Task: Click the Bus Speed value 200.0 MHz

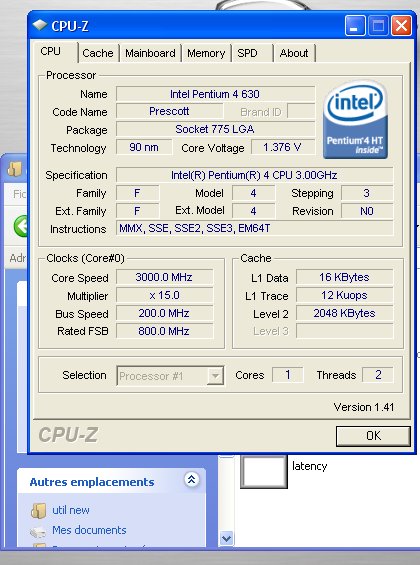Action: [x=165, y=313]
